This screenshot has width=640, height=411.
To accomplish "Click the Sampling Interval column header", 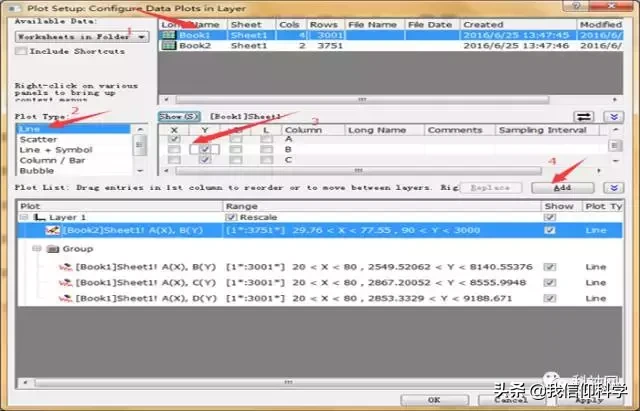I will pyautogui.click(x=547, y=130).
